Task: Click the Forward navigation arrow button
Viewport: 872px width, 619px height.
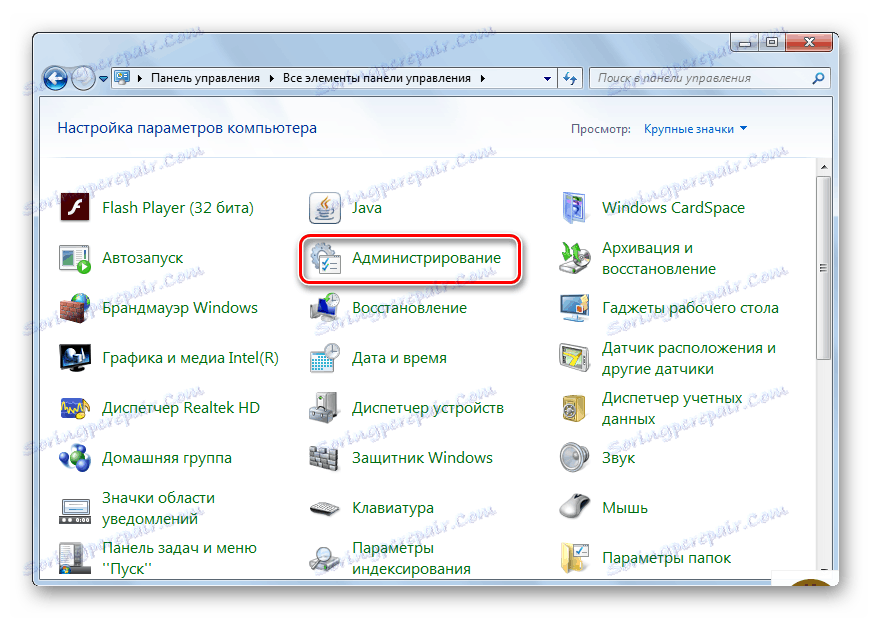Action: [83, 78]
